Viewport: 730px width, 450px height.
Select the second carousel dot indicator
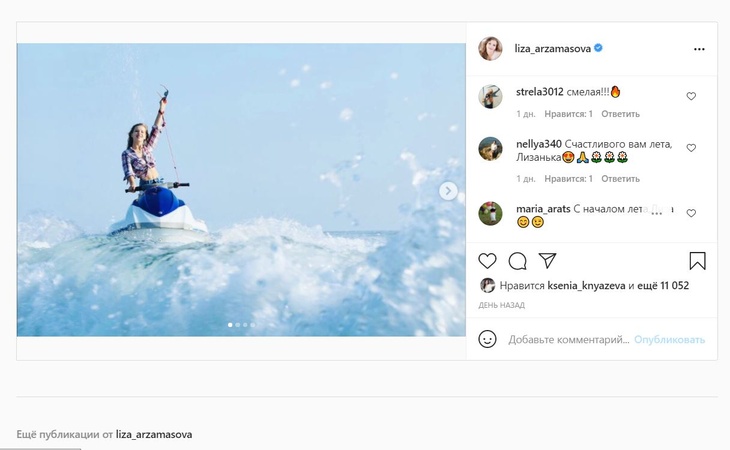coord(238,325)
